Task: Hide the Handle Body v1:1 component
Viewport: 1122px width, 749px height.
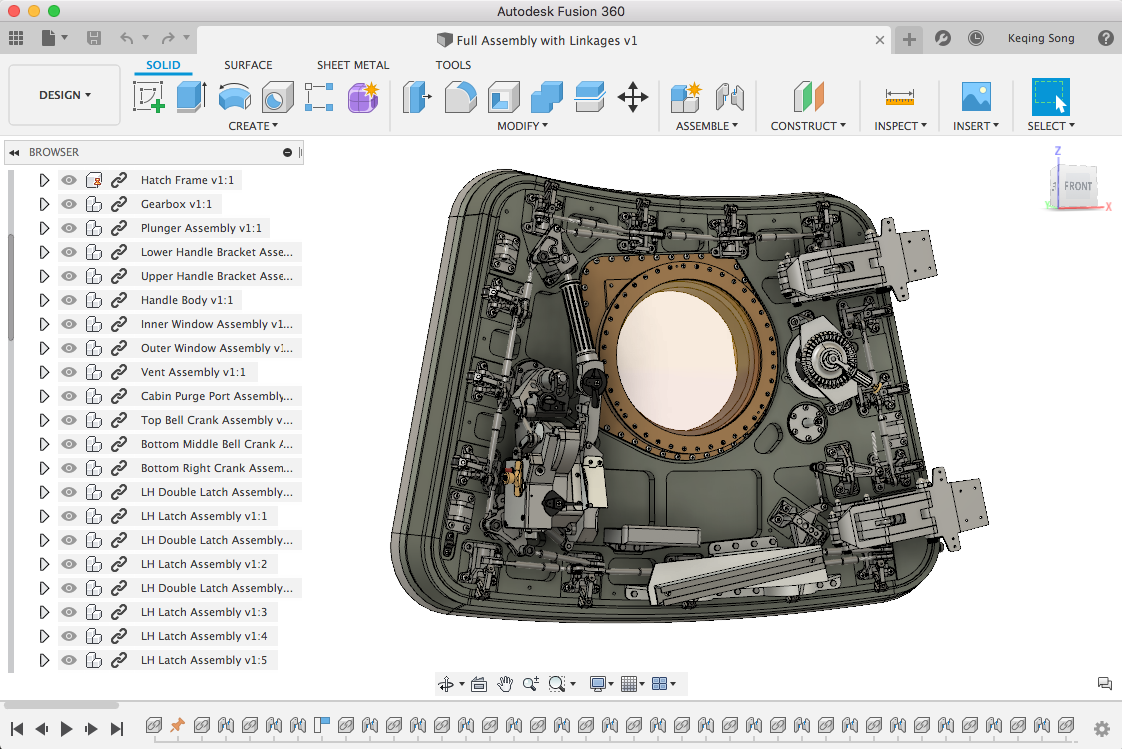Action: pos(69,300)
